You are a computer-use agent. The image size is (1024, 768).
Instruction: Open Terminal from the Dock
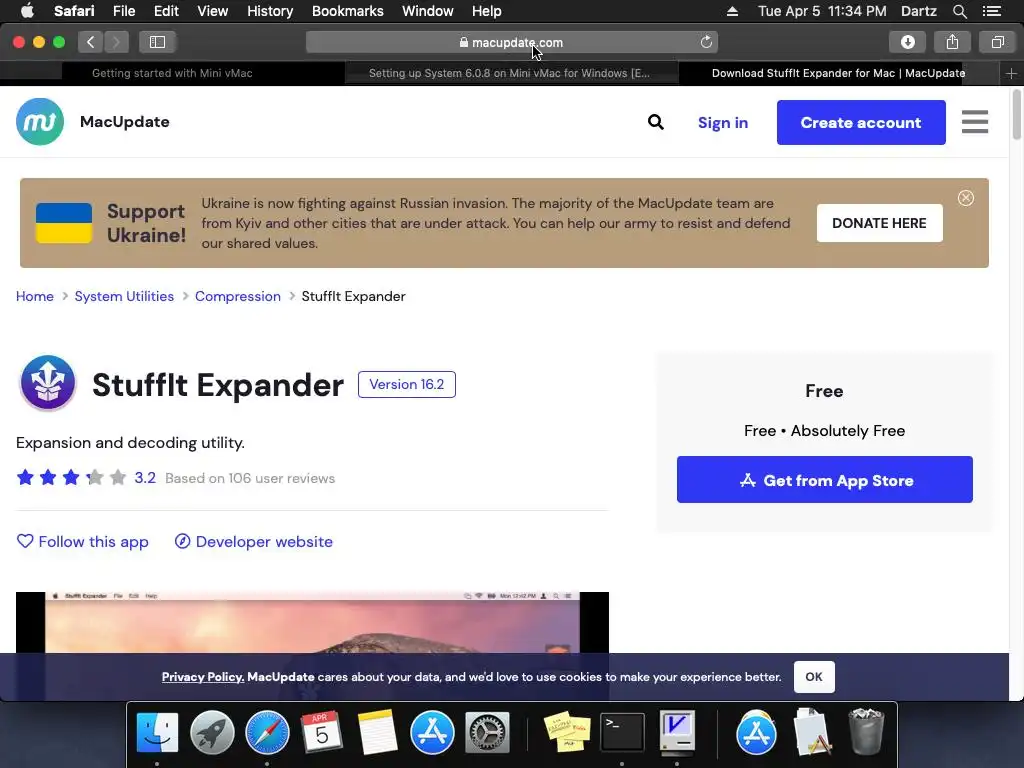pyautogui.click(x=622, y=732)
